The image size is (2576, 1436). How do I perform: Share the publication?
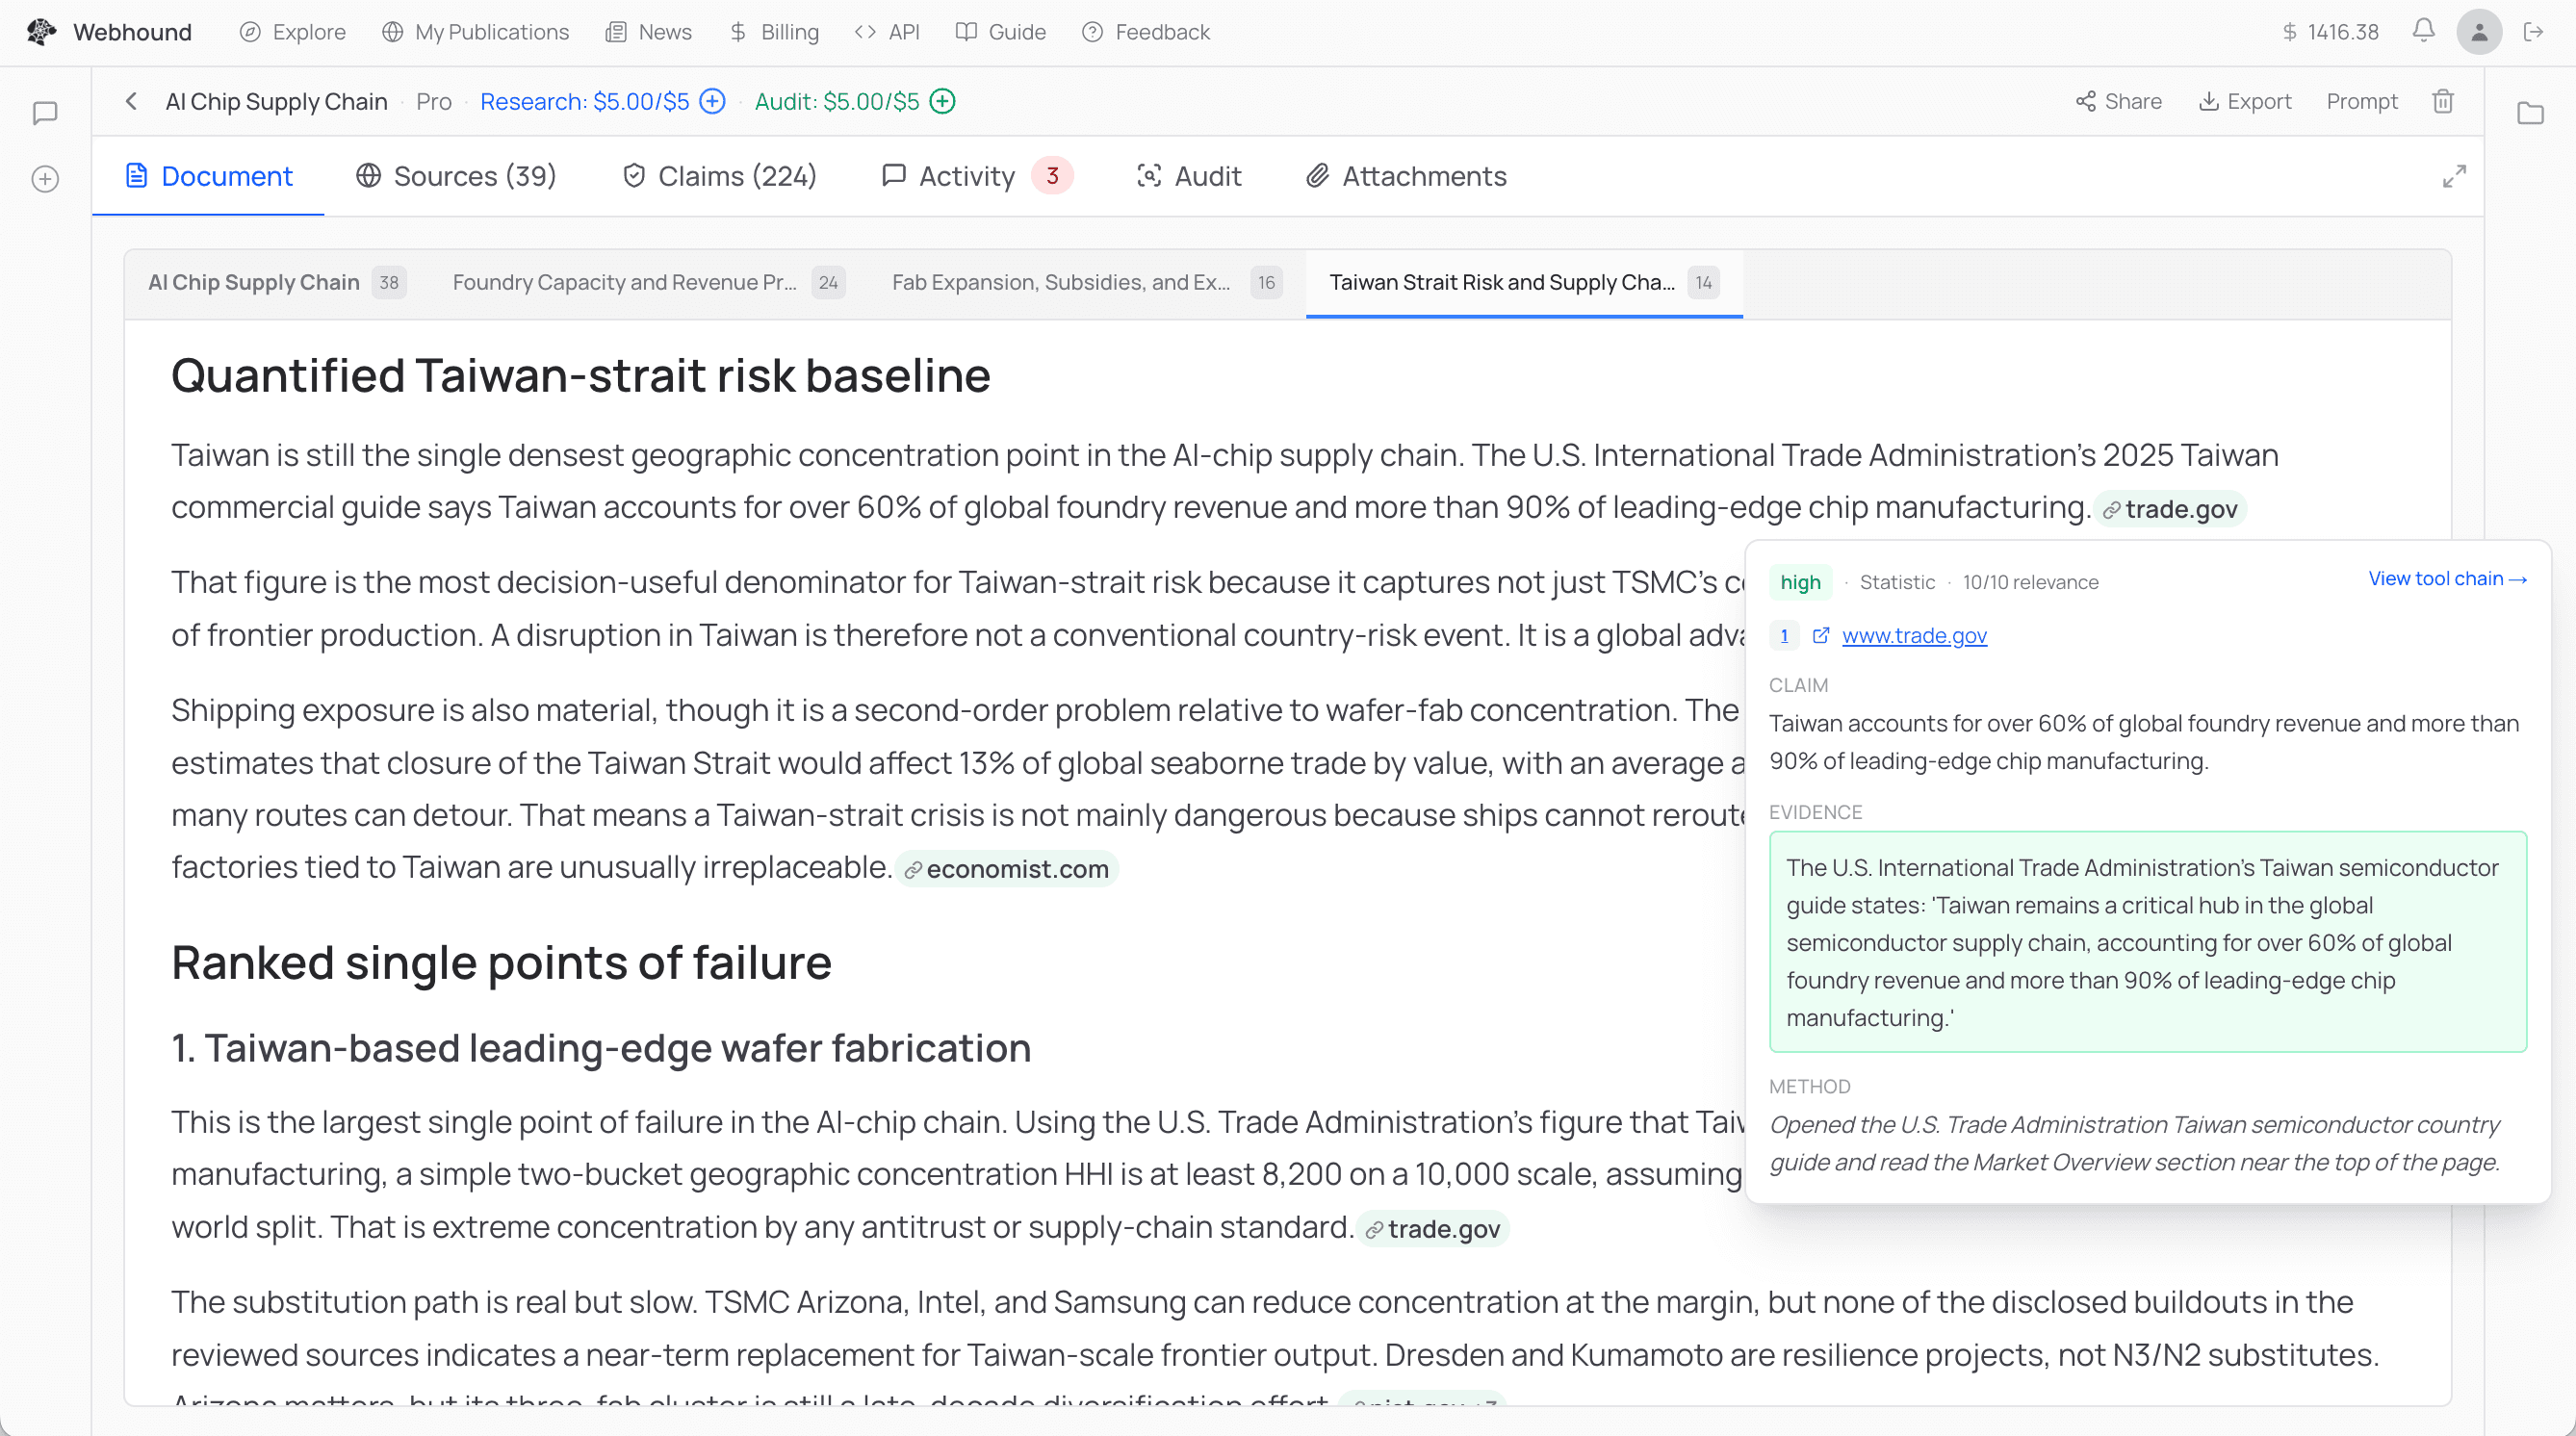2119,101
